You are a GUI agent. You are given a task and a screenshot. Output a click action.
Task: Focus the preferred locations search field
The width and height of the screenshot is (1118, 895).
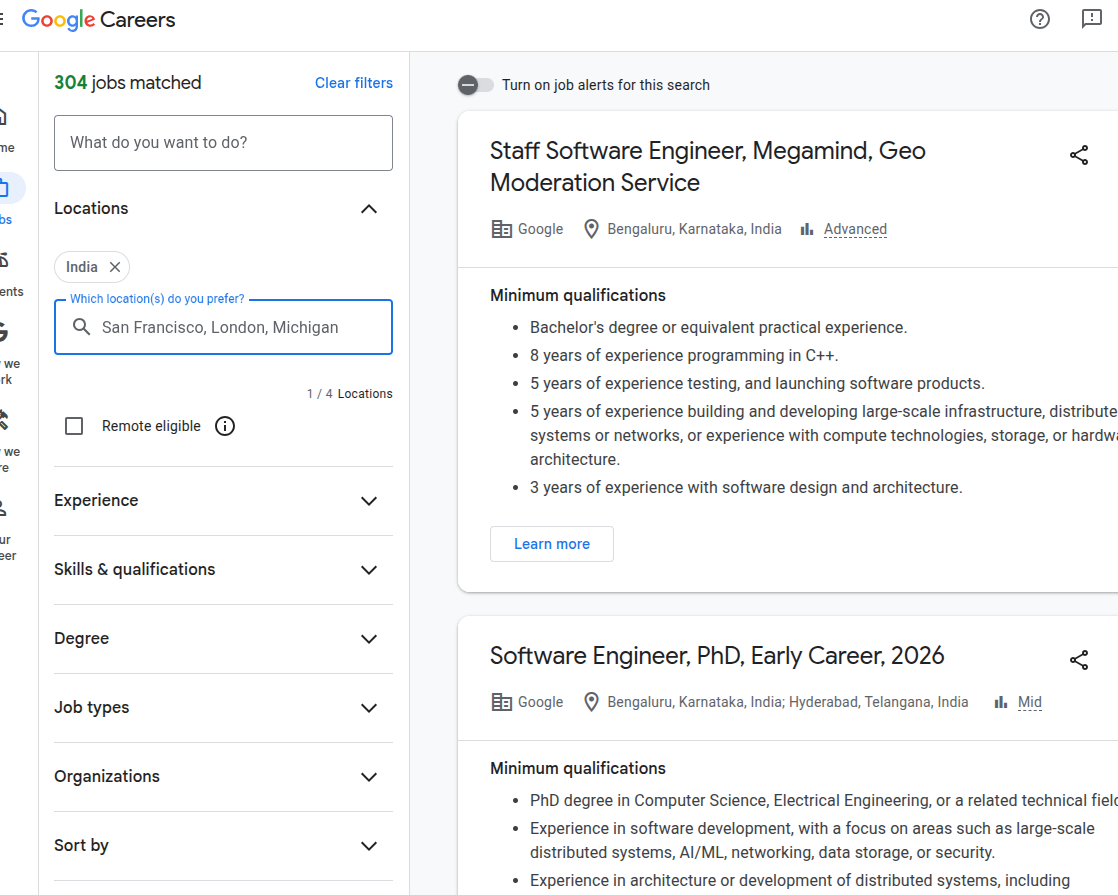tap(223, 327)
